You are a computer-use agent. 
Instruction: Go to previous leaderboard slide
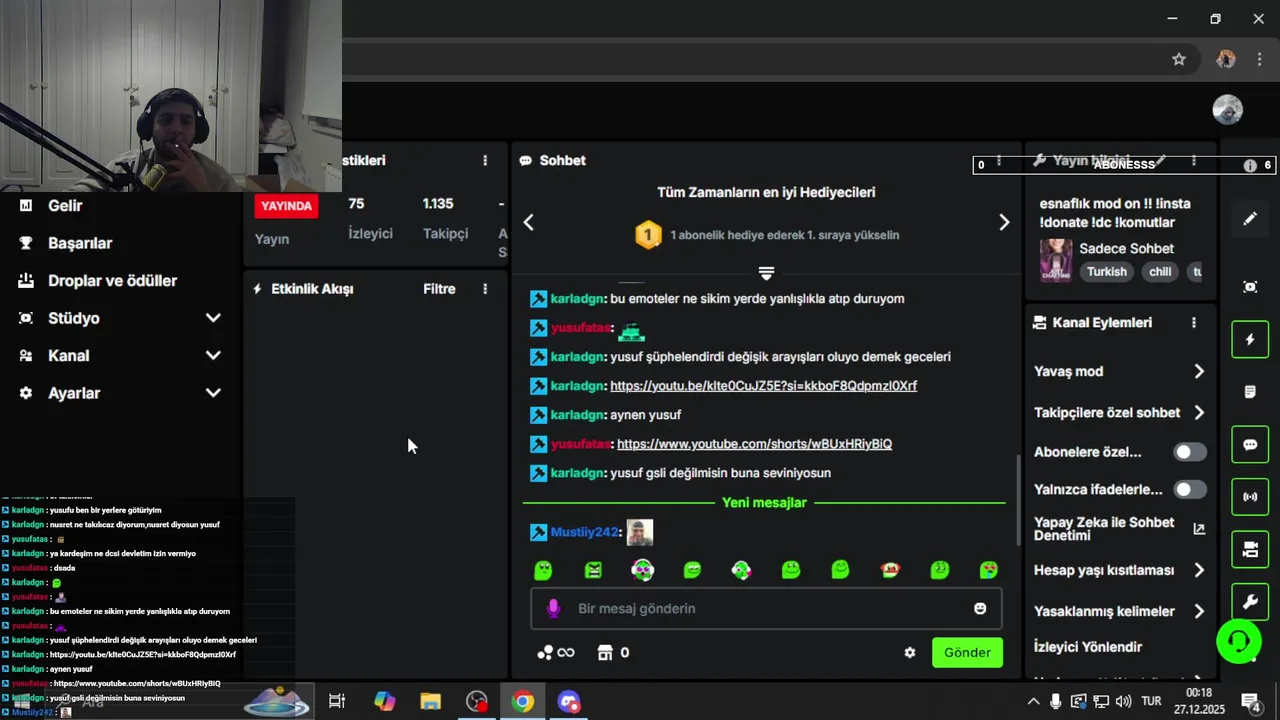tap(529, 223)
